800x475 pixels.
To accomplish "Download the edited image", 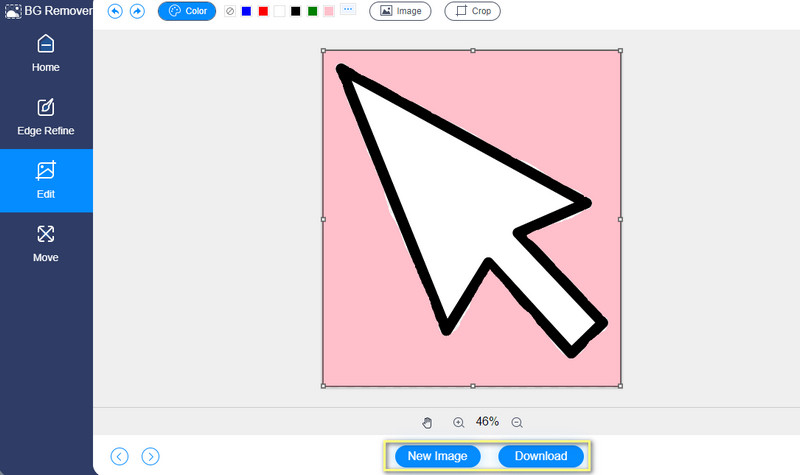I will coord(541,456).
